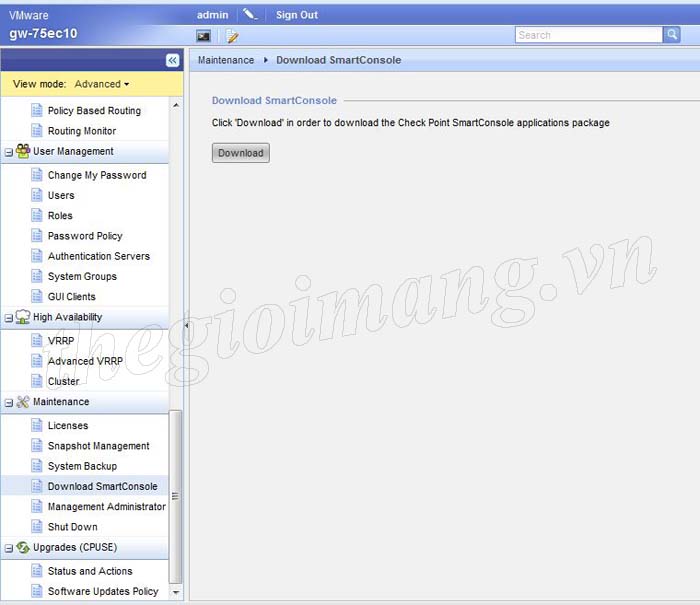Viewport: 700px width, 605px height.
Task: Click the notepad with pencil toolbar icon
Action: coord(232,36)
